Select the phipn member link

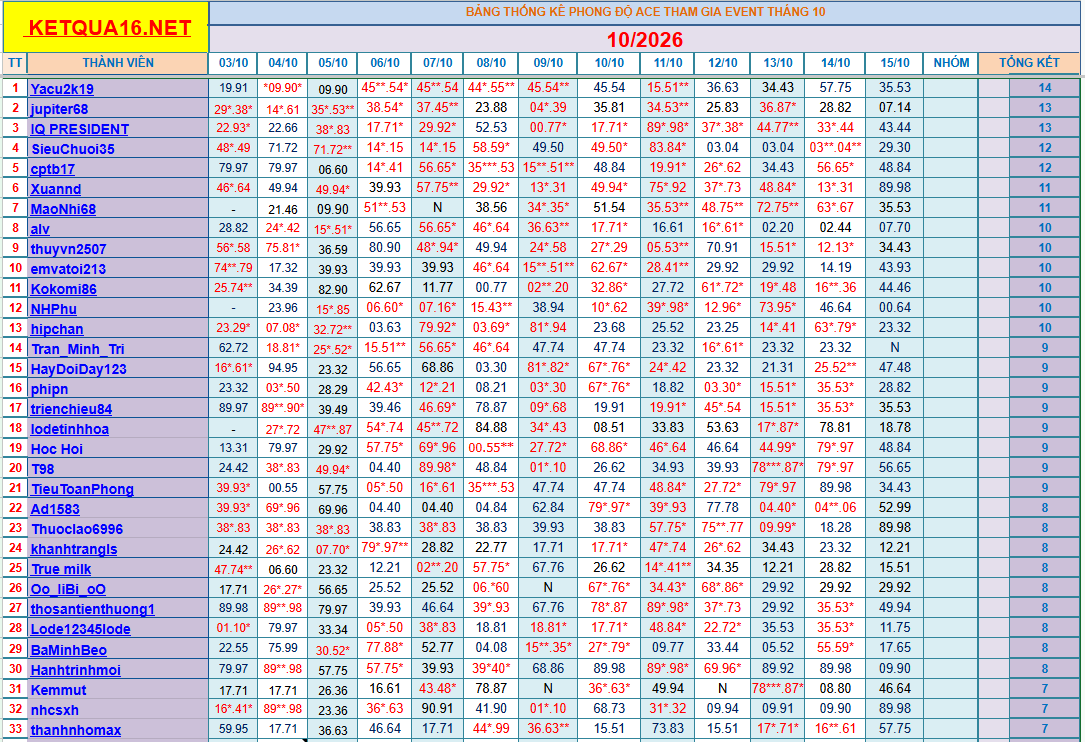tap(49, 389)
